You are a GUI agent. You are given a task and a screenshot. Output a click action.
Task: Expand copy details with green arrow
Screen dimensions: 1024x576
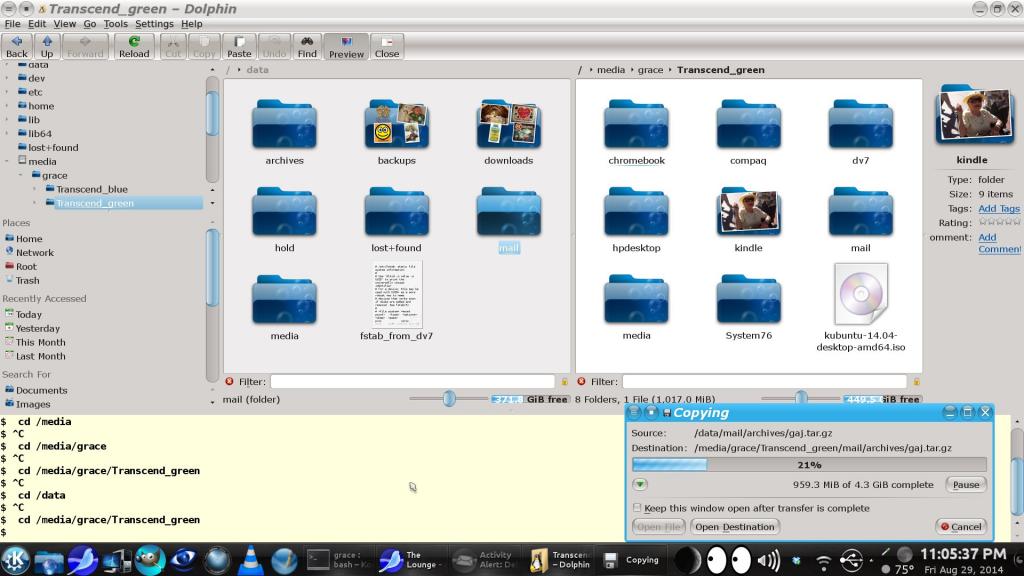point(639,484)
